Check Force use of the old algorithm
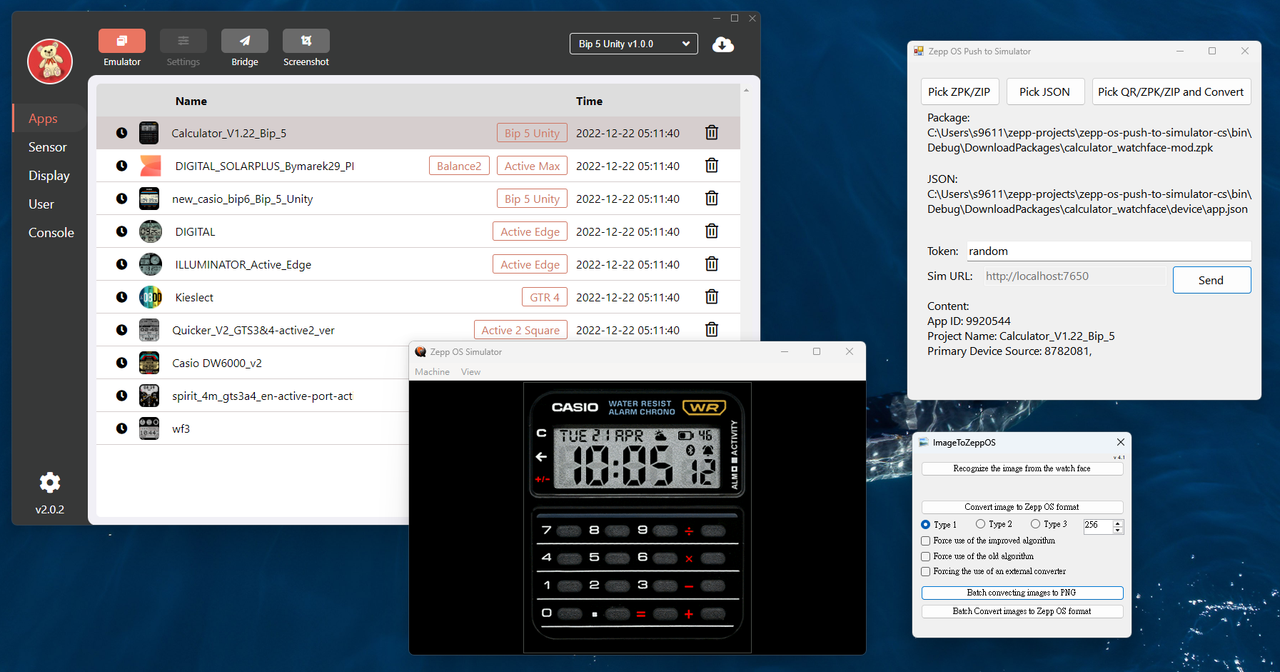This screenshot has width=1280, height=672. pyautogui.click(x=926, y=556)
